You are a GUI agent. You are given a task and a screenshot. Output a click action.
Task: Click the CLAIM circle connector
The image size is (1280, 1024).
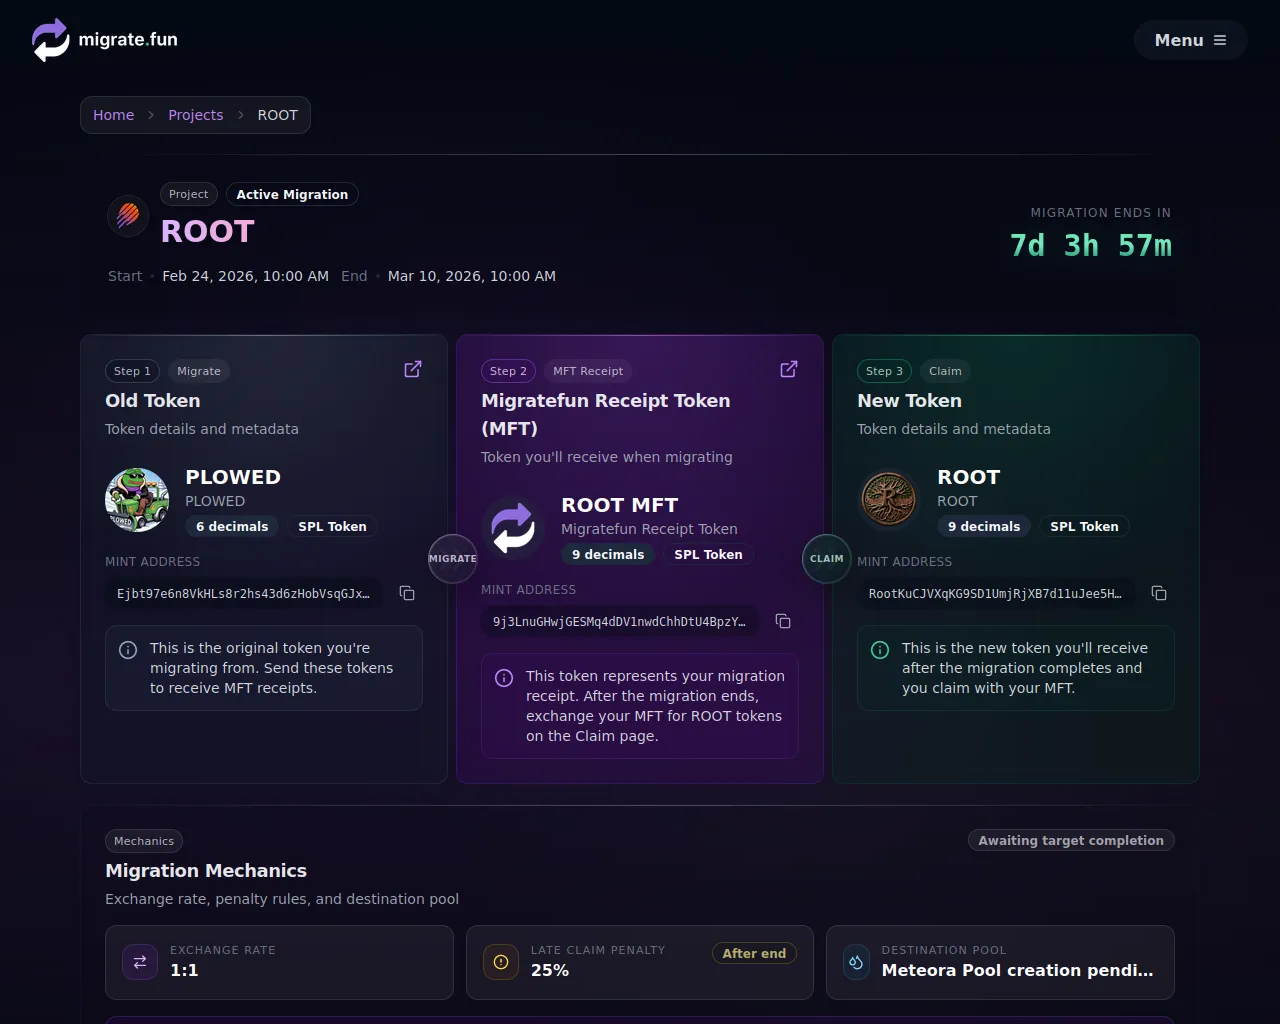coord(827,558)
